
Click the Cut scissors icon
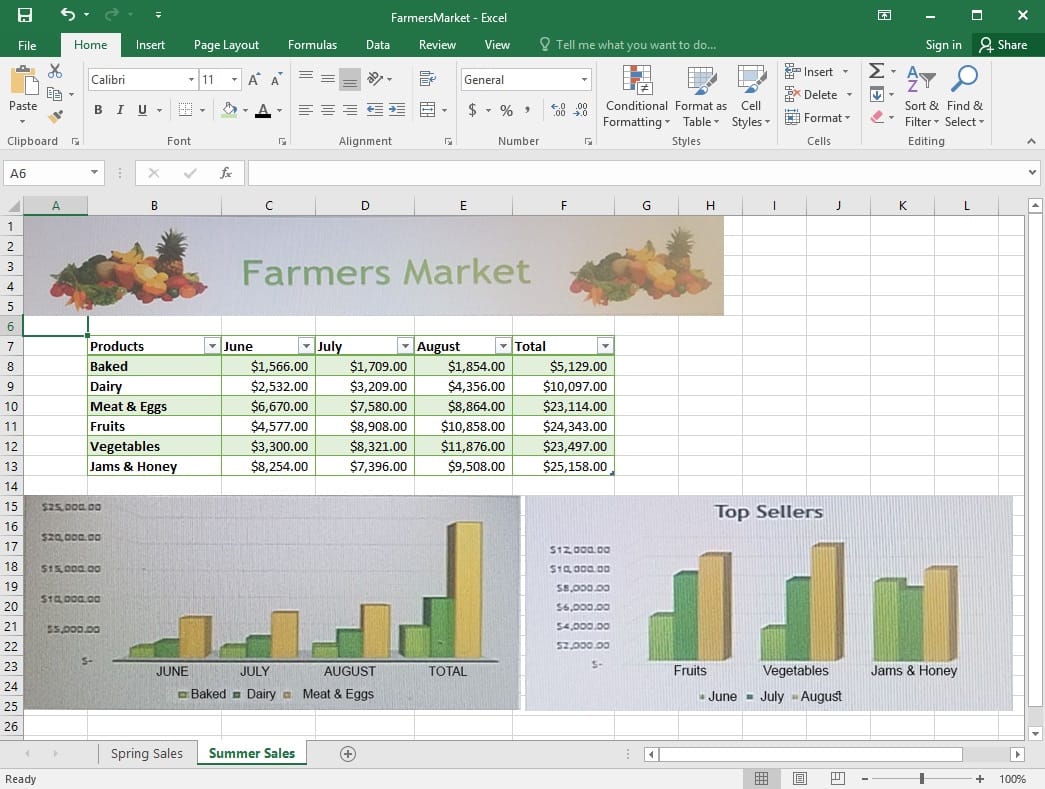pyautogui.click(x=55, y=71)
